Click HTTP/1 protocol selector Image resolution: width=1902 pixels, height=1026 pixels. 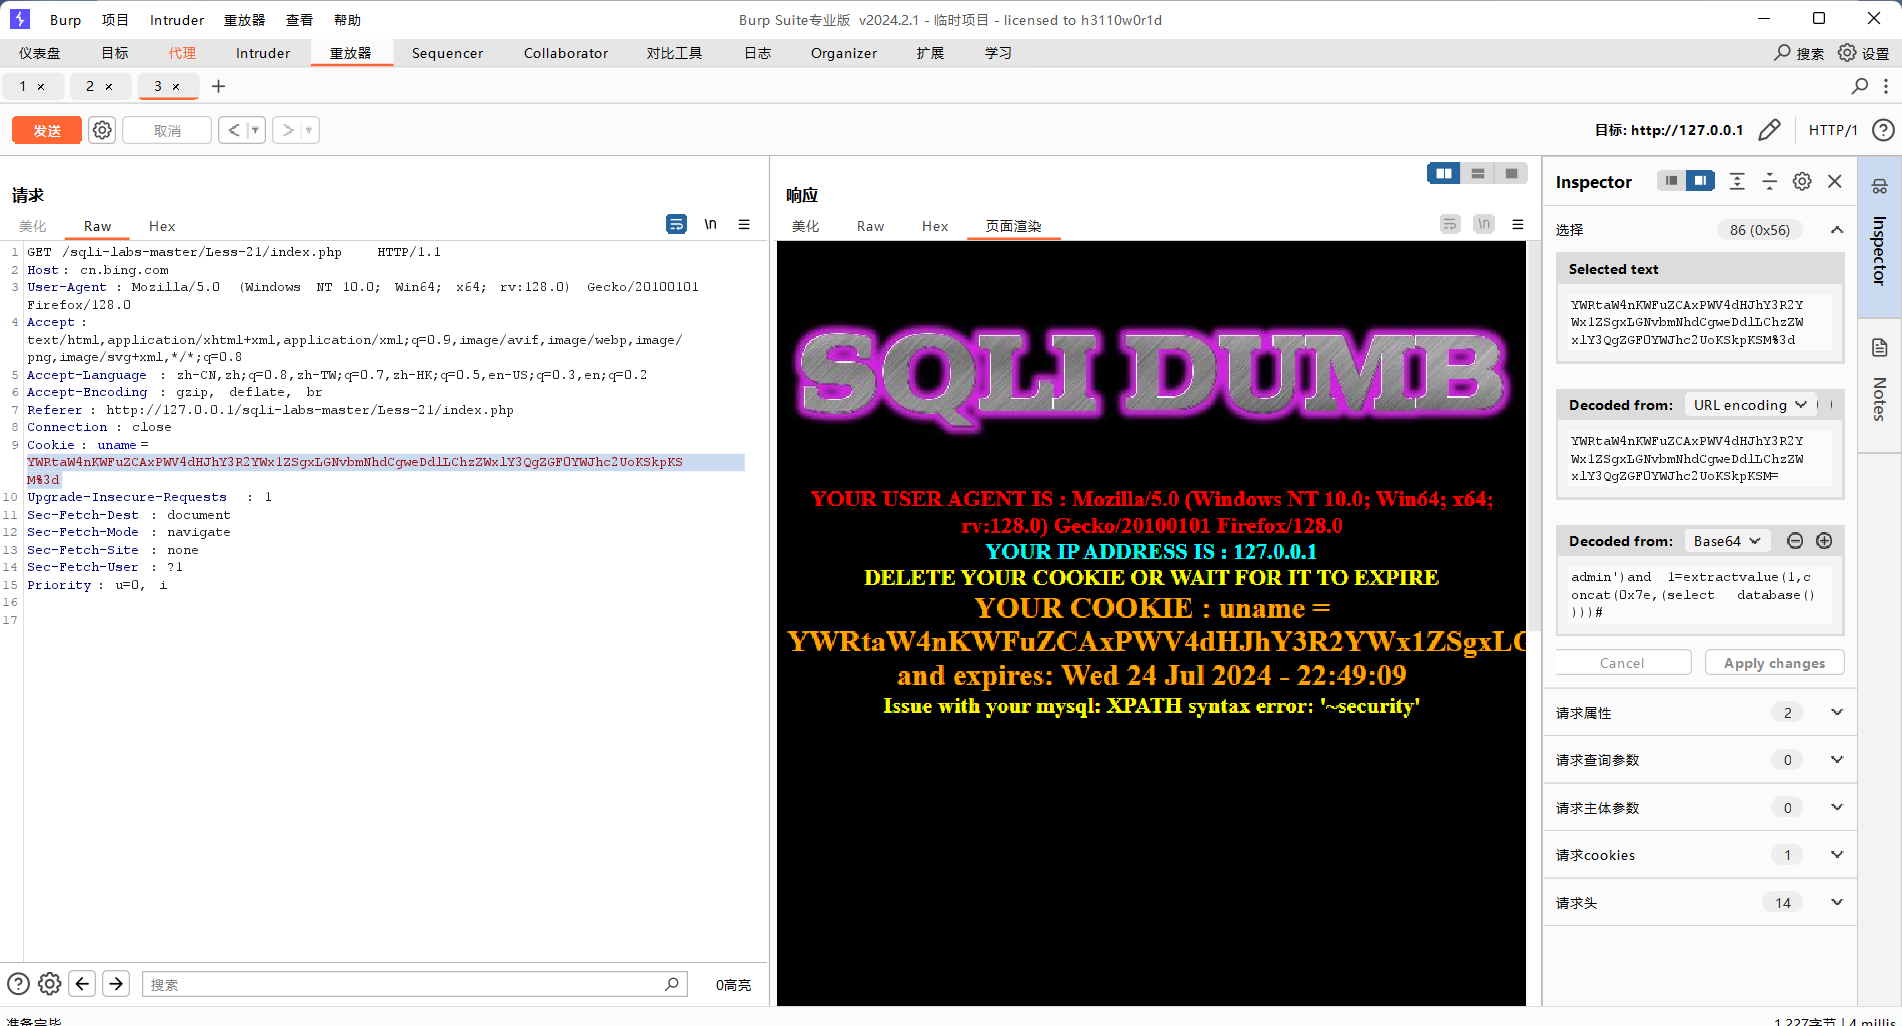[x=1832, y=130]
